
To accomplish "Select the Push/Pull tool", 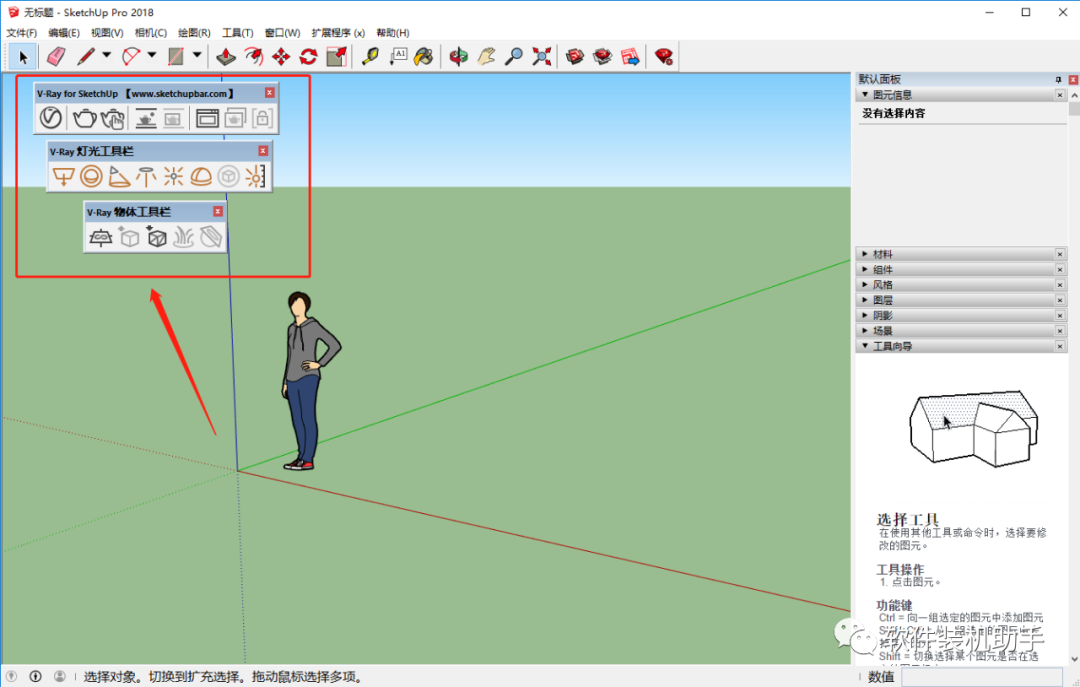I will [226, 57].
